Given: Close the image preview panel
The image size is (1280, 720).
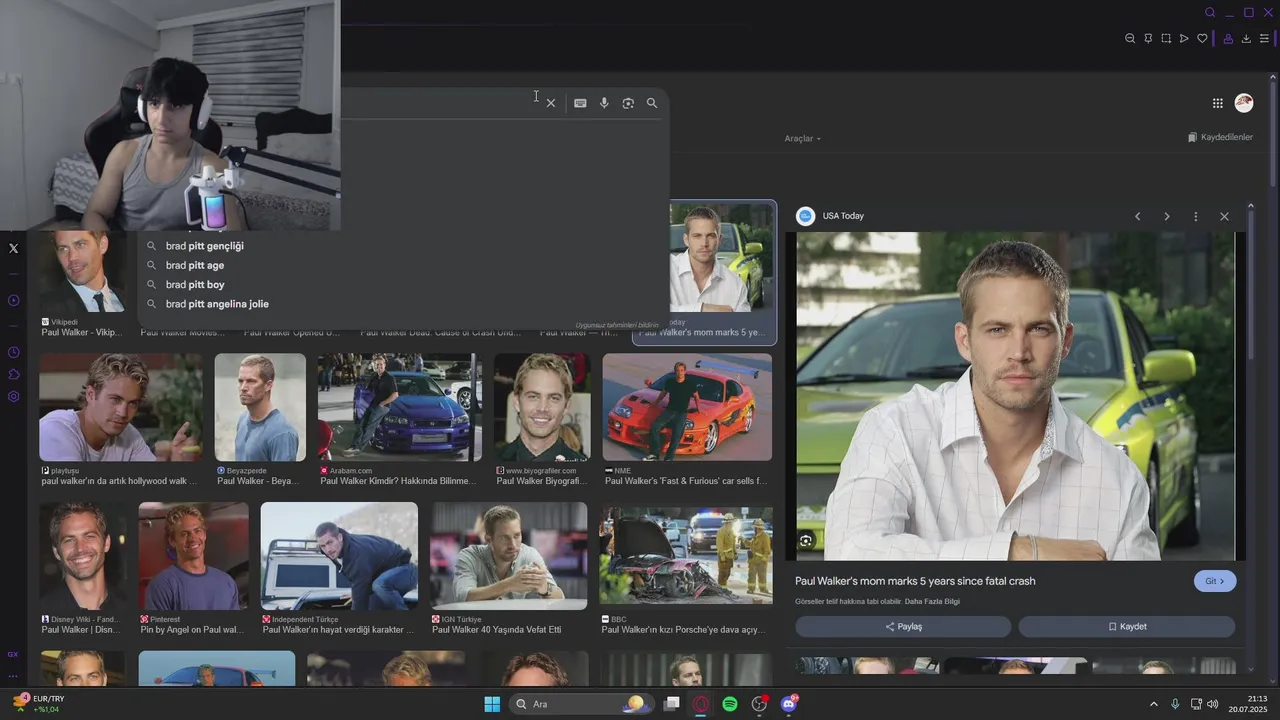Looking at the screenshot, I should point(1224,216).
